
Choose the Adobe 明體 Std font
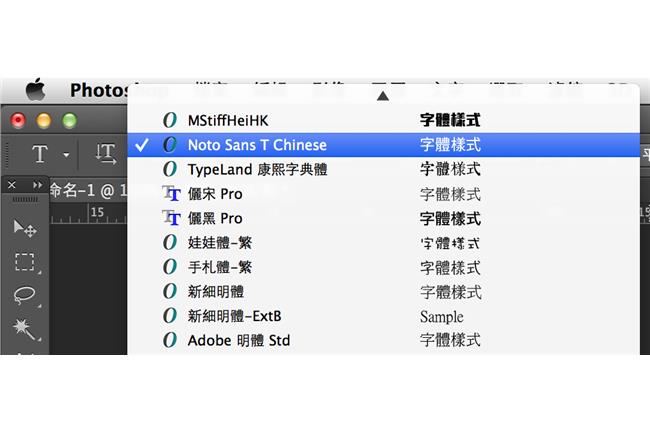[383, 340]
